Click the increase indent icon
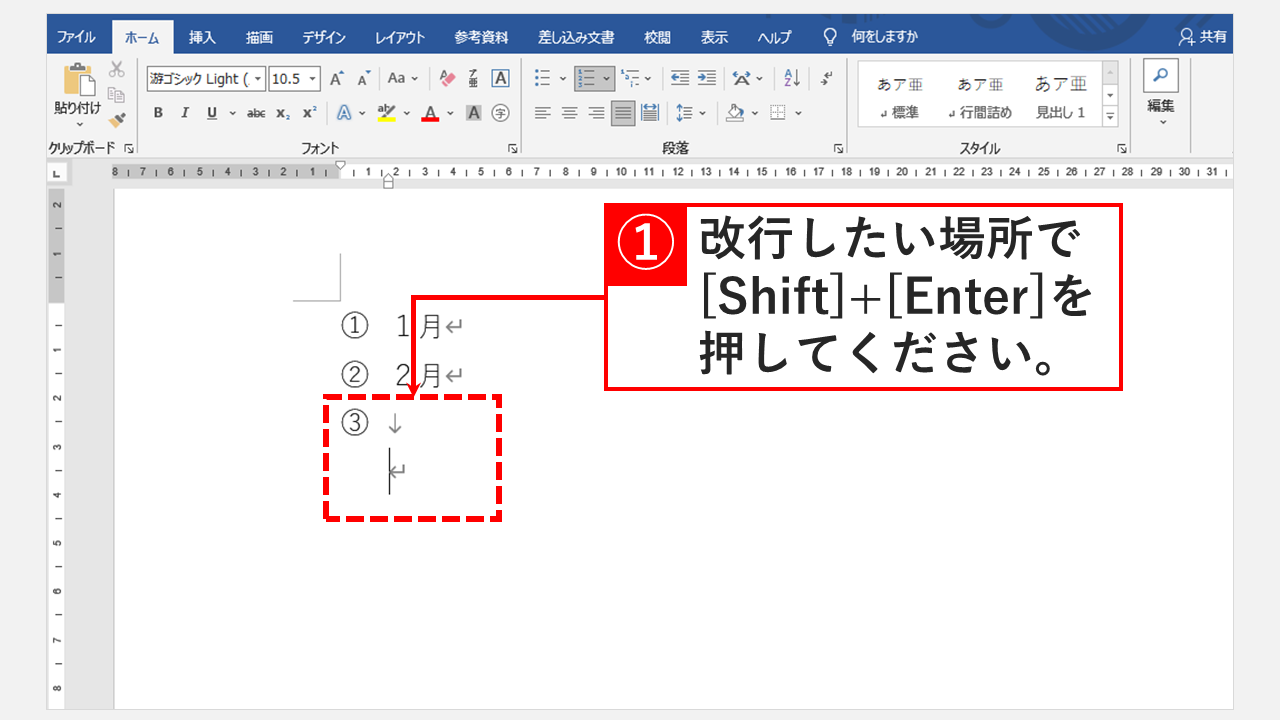Screen dimensions: 1280x720 tap(707, 78)
